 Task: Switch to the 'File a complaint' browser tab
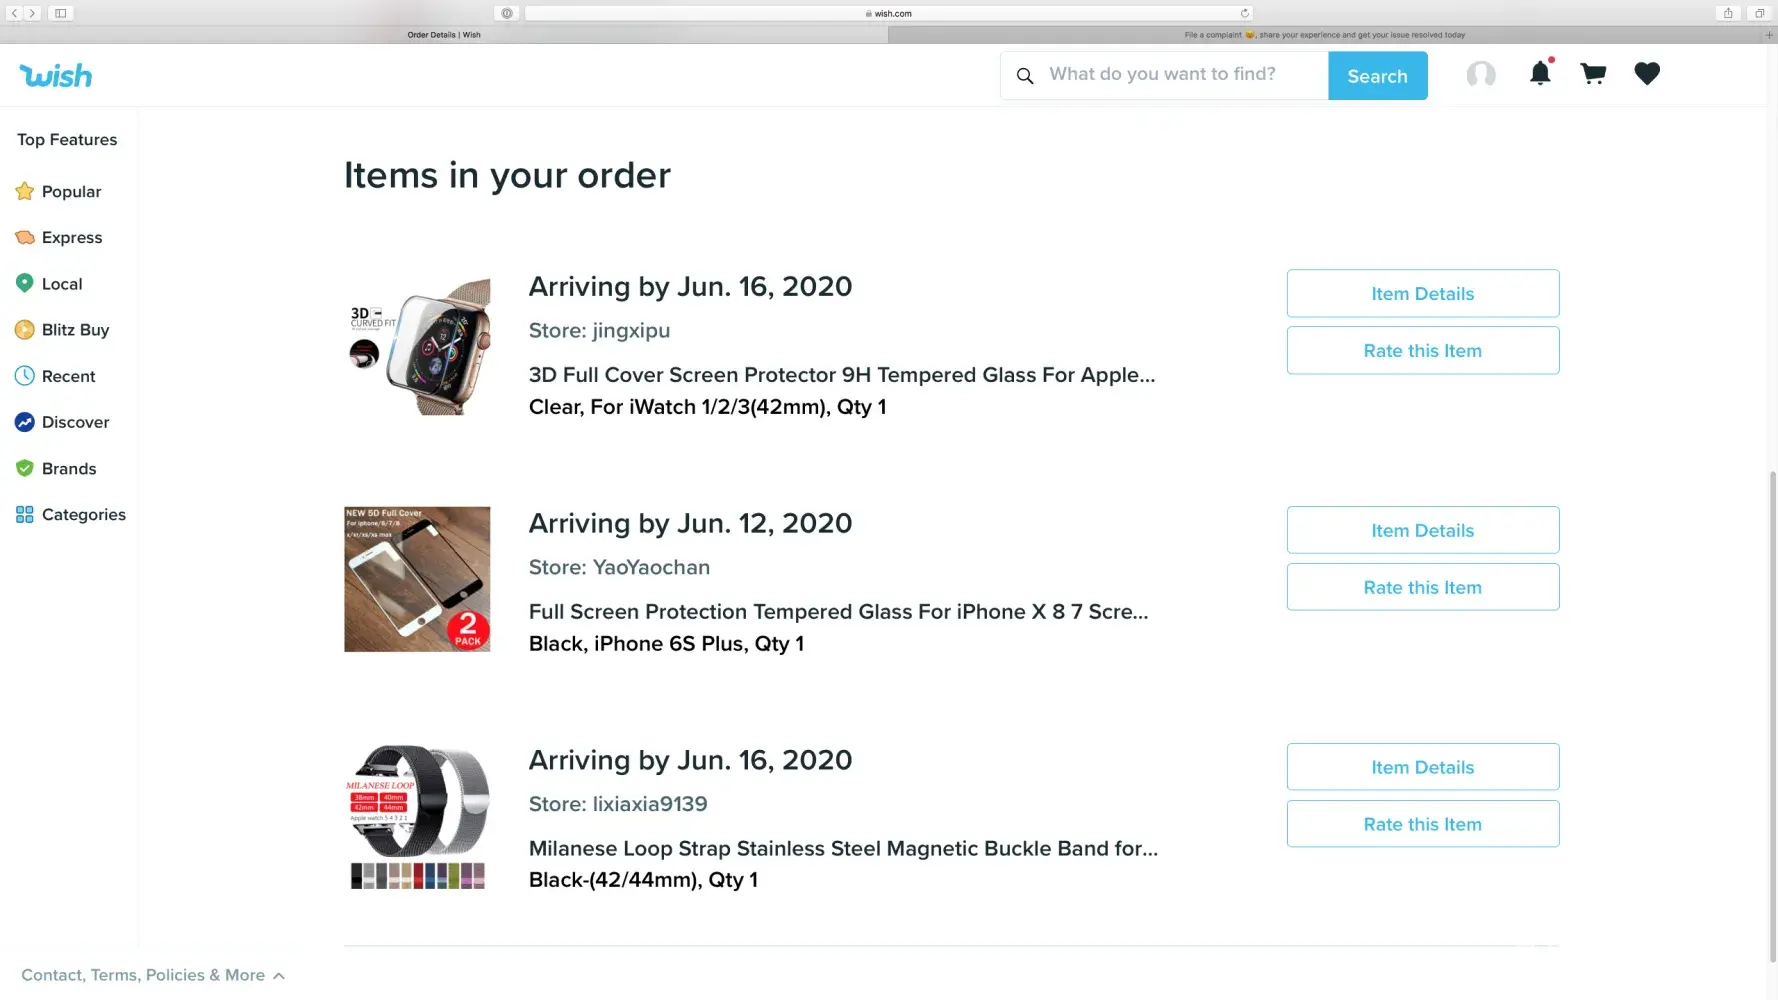1324,35
